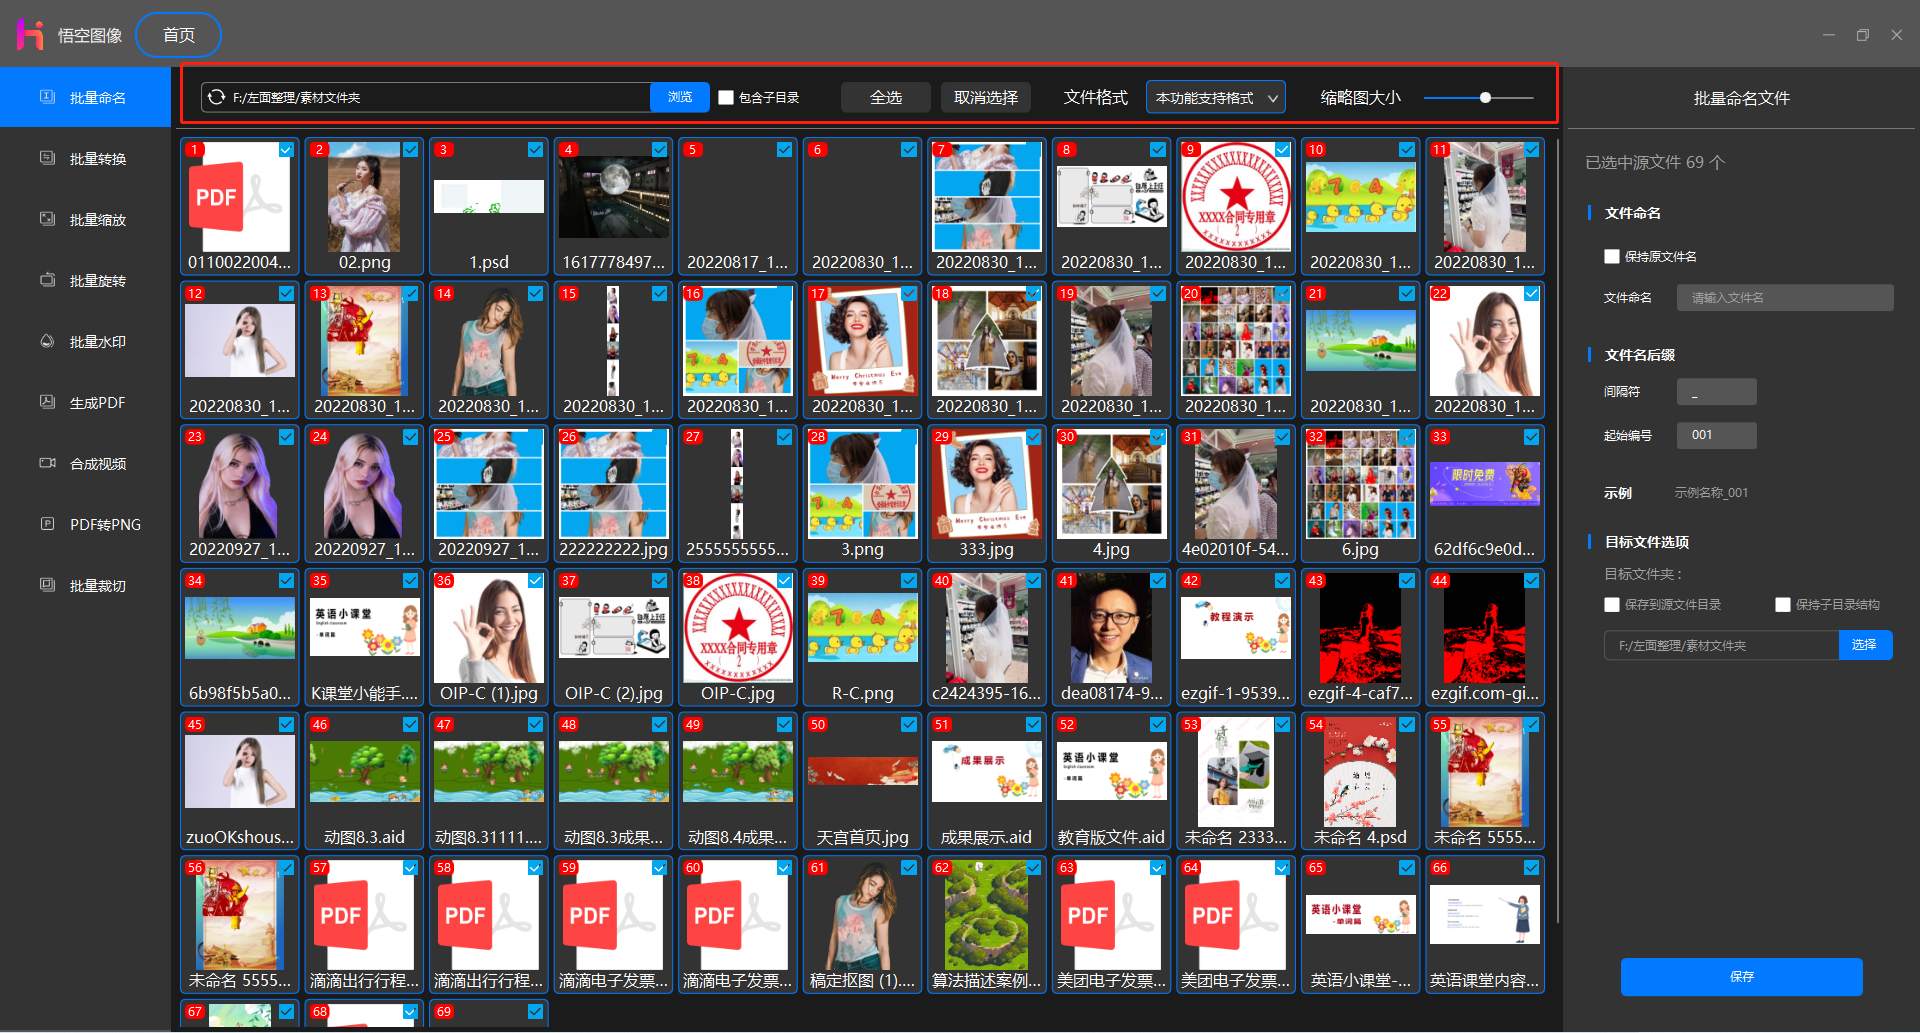Adjust the 缩略图大小 slider handle
The width and height of the screenshot is (1920, 1033).
point(1485,97)
